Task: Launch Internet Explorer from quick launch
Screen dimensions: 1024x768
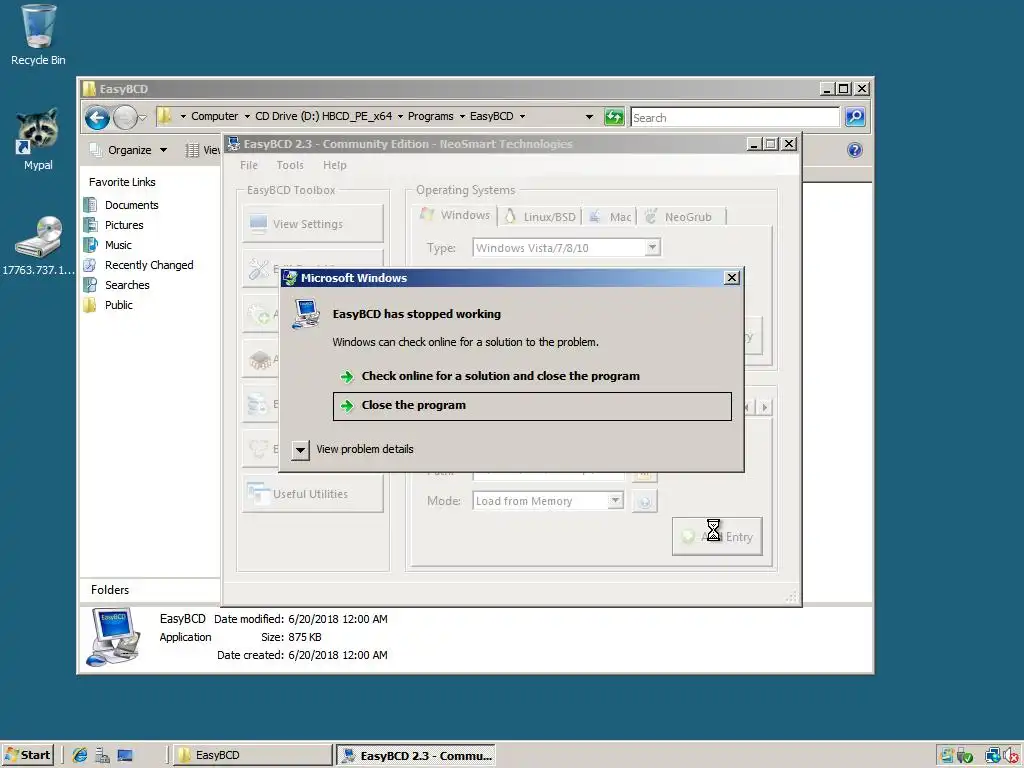Action: 80,755
